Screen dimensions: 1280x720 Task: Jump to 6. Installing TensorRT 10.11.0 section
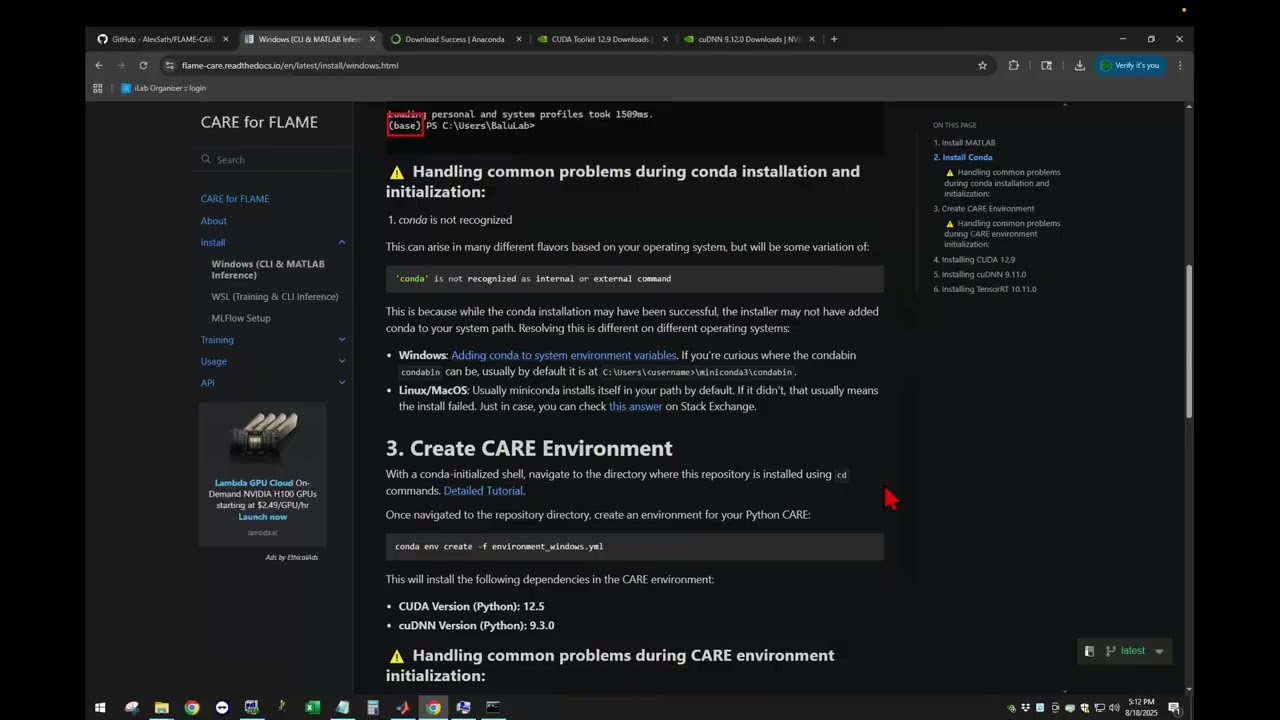(x=986, y=289)
